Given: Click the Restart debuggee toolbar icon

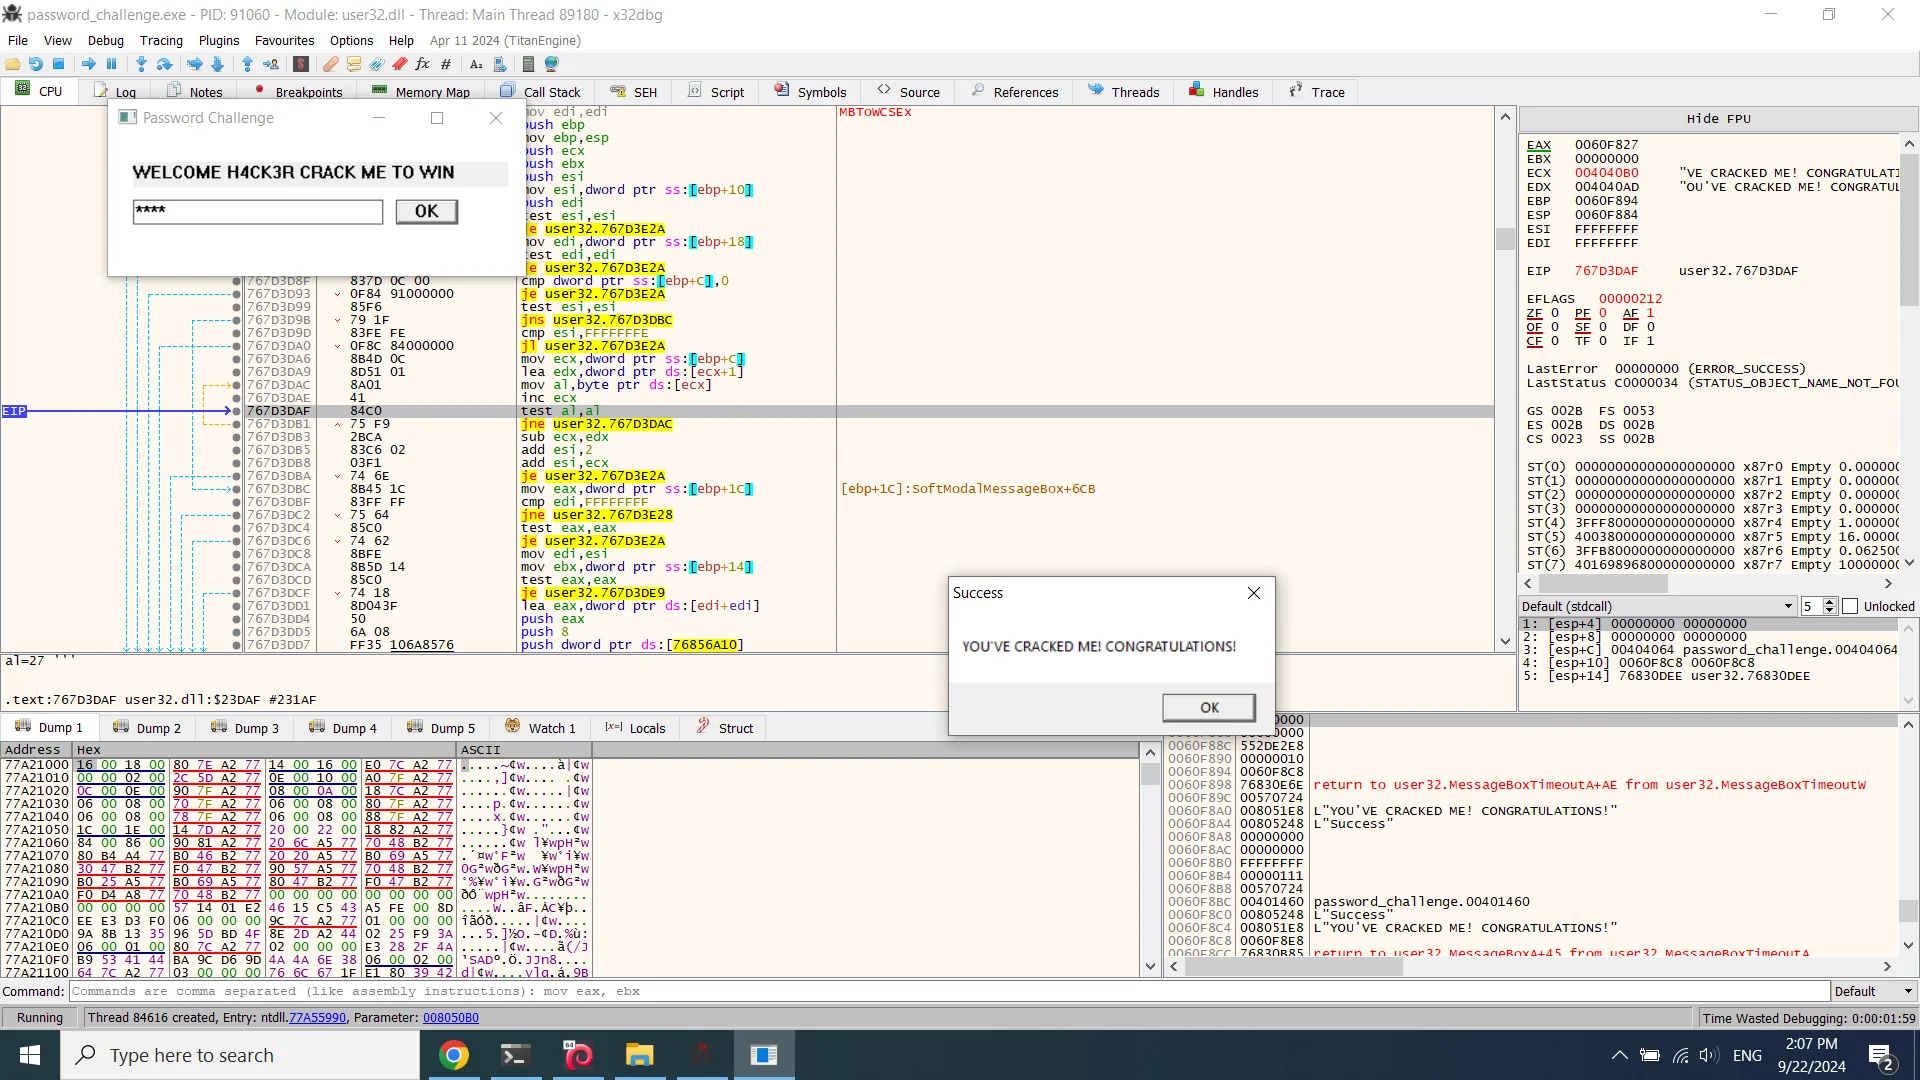Looking at the screenshot, I should click(36, 64).
